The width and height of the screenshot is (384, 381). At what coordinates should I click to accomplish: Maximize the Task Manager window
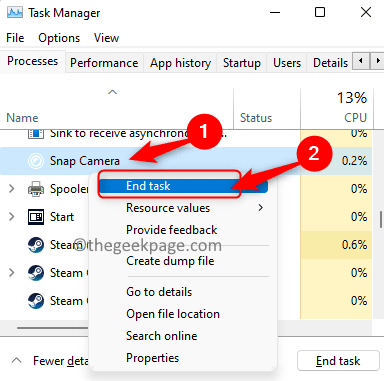(x=320, y=13)
